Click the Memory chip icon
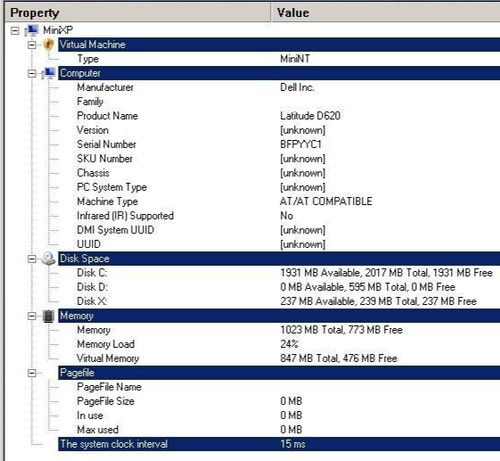 point(49,316)
